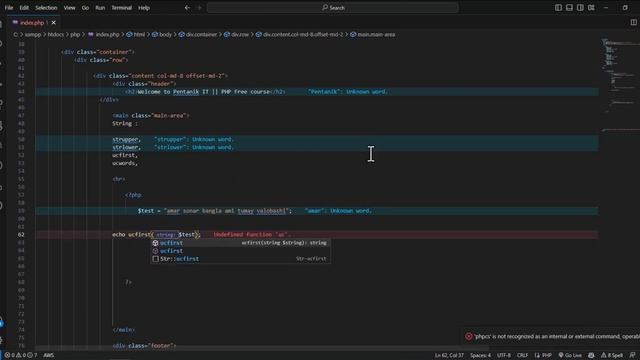Change indentation via Spaces: 4

[x=480, y=356]
